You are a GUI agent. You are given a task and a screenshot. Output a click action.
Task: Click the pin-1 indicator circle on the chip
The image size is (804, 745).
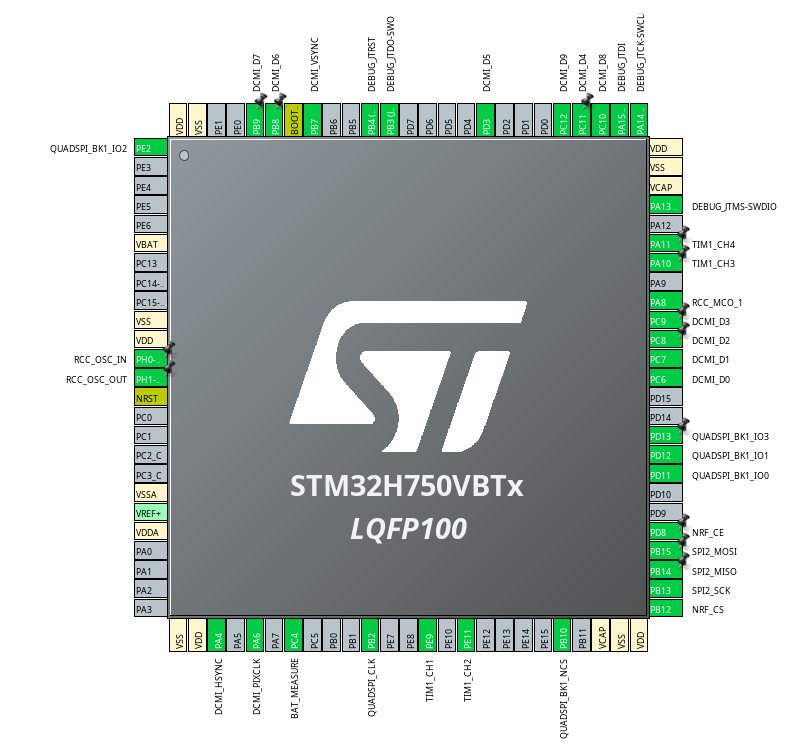(183, 156)
